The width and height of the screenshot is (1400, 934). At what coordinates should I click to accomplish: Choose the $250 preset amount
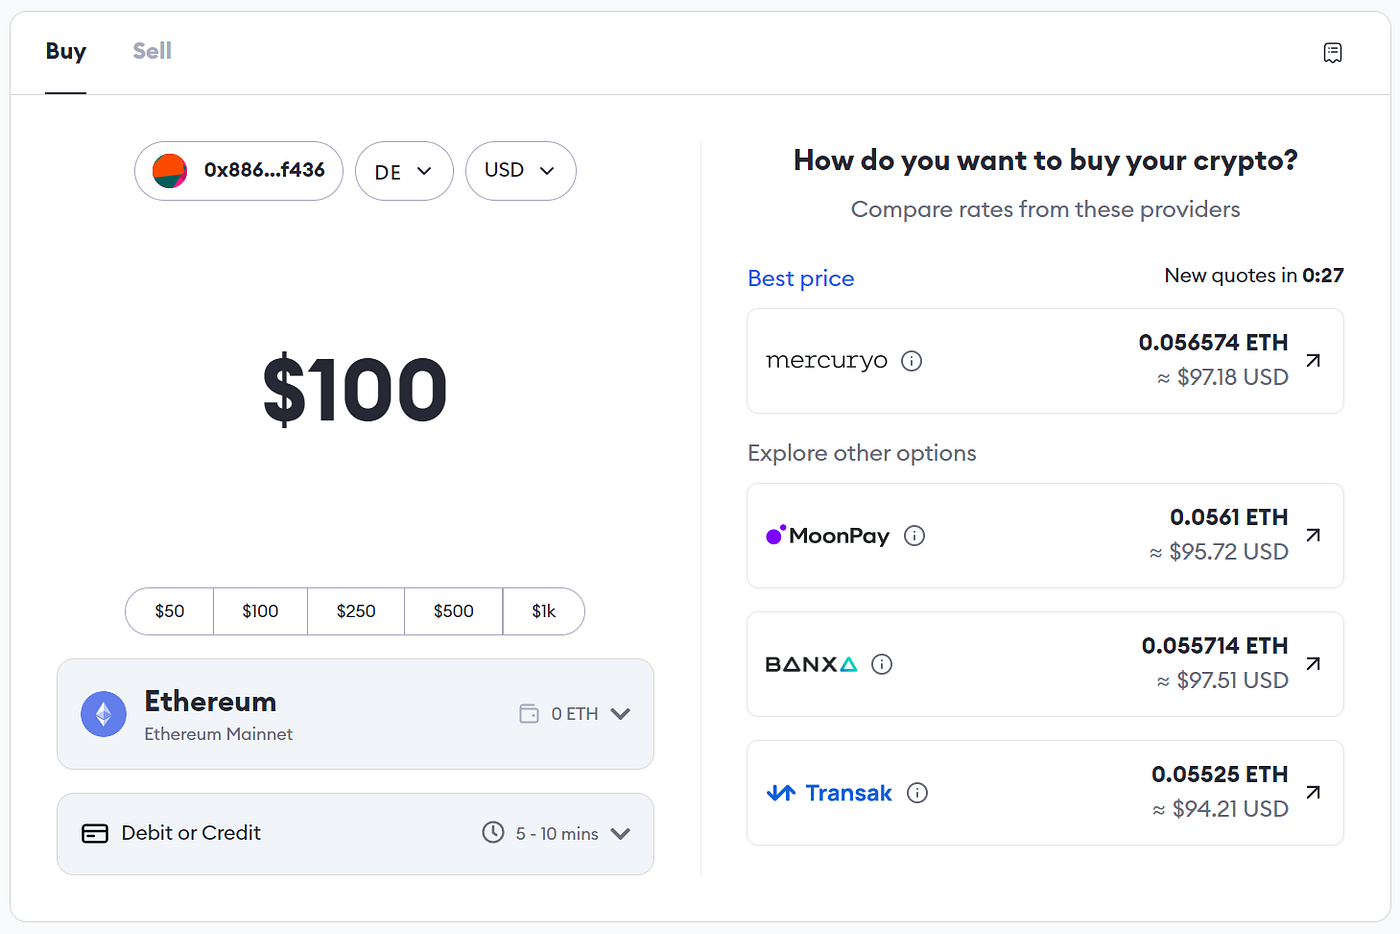356,611
